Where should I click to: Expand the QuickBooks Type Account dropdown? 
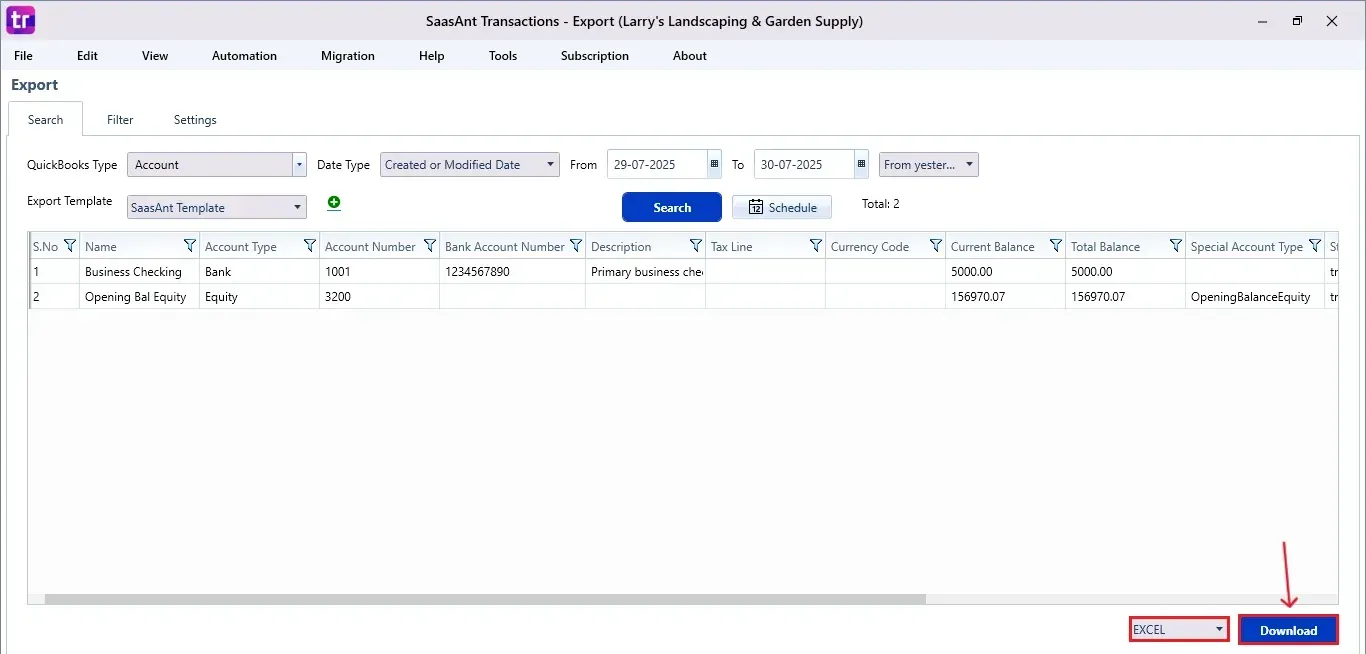click(x=299, y=165)
